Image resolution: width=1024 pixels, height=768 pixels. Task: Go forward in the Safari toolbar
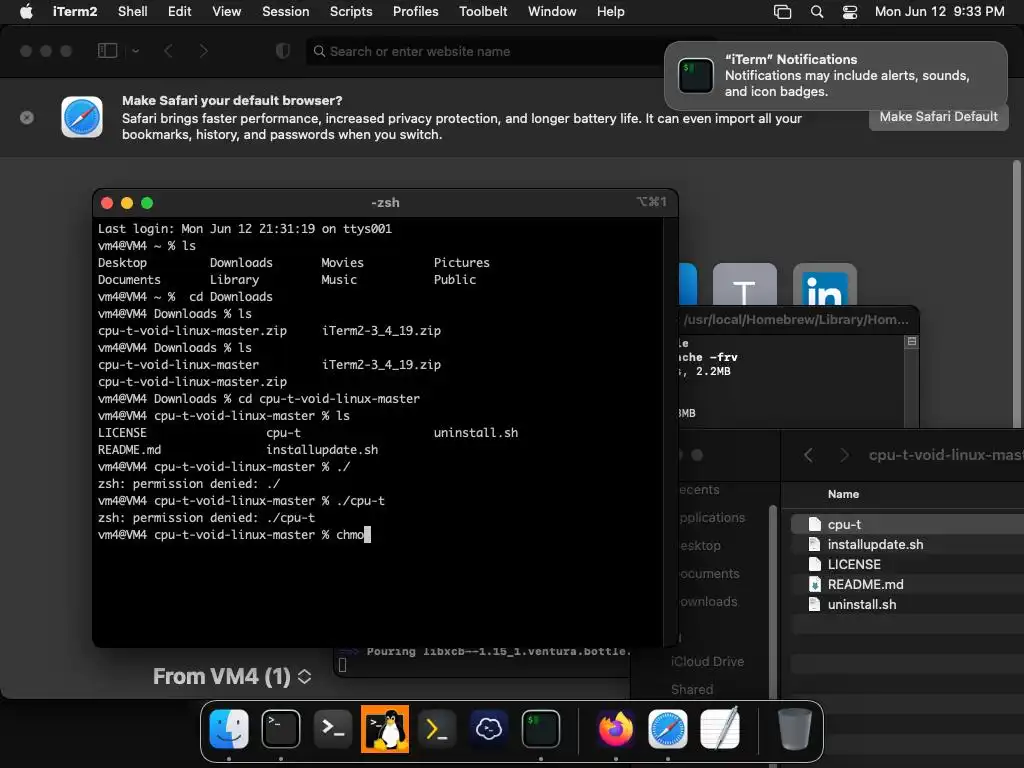click(x=204, y=51)
